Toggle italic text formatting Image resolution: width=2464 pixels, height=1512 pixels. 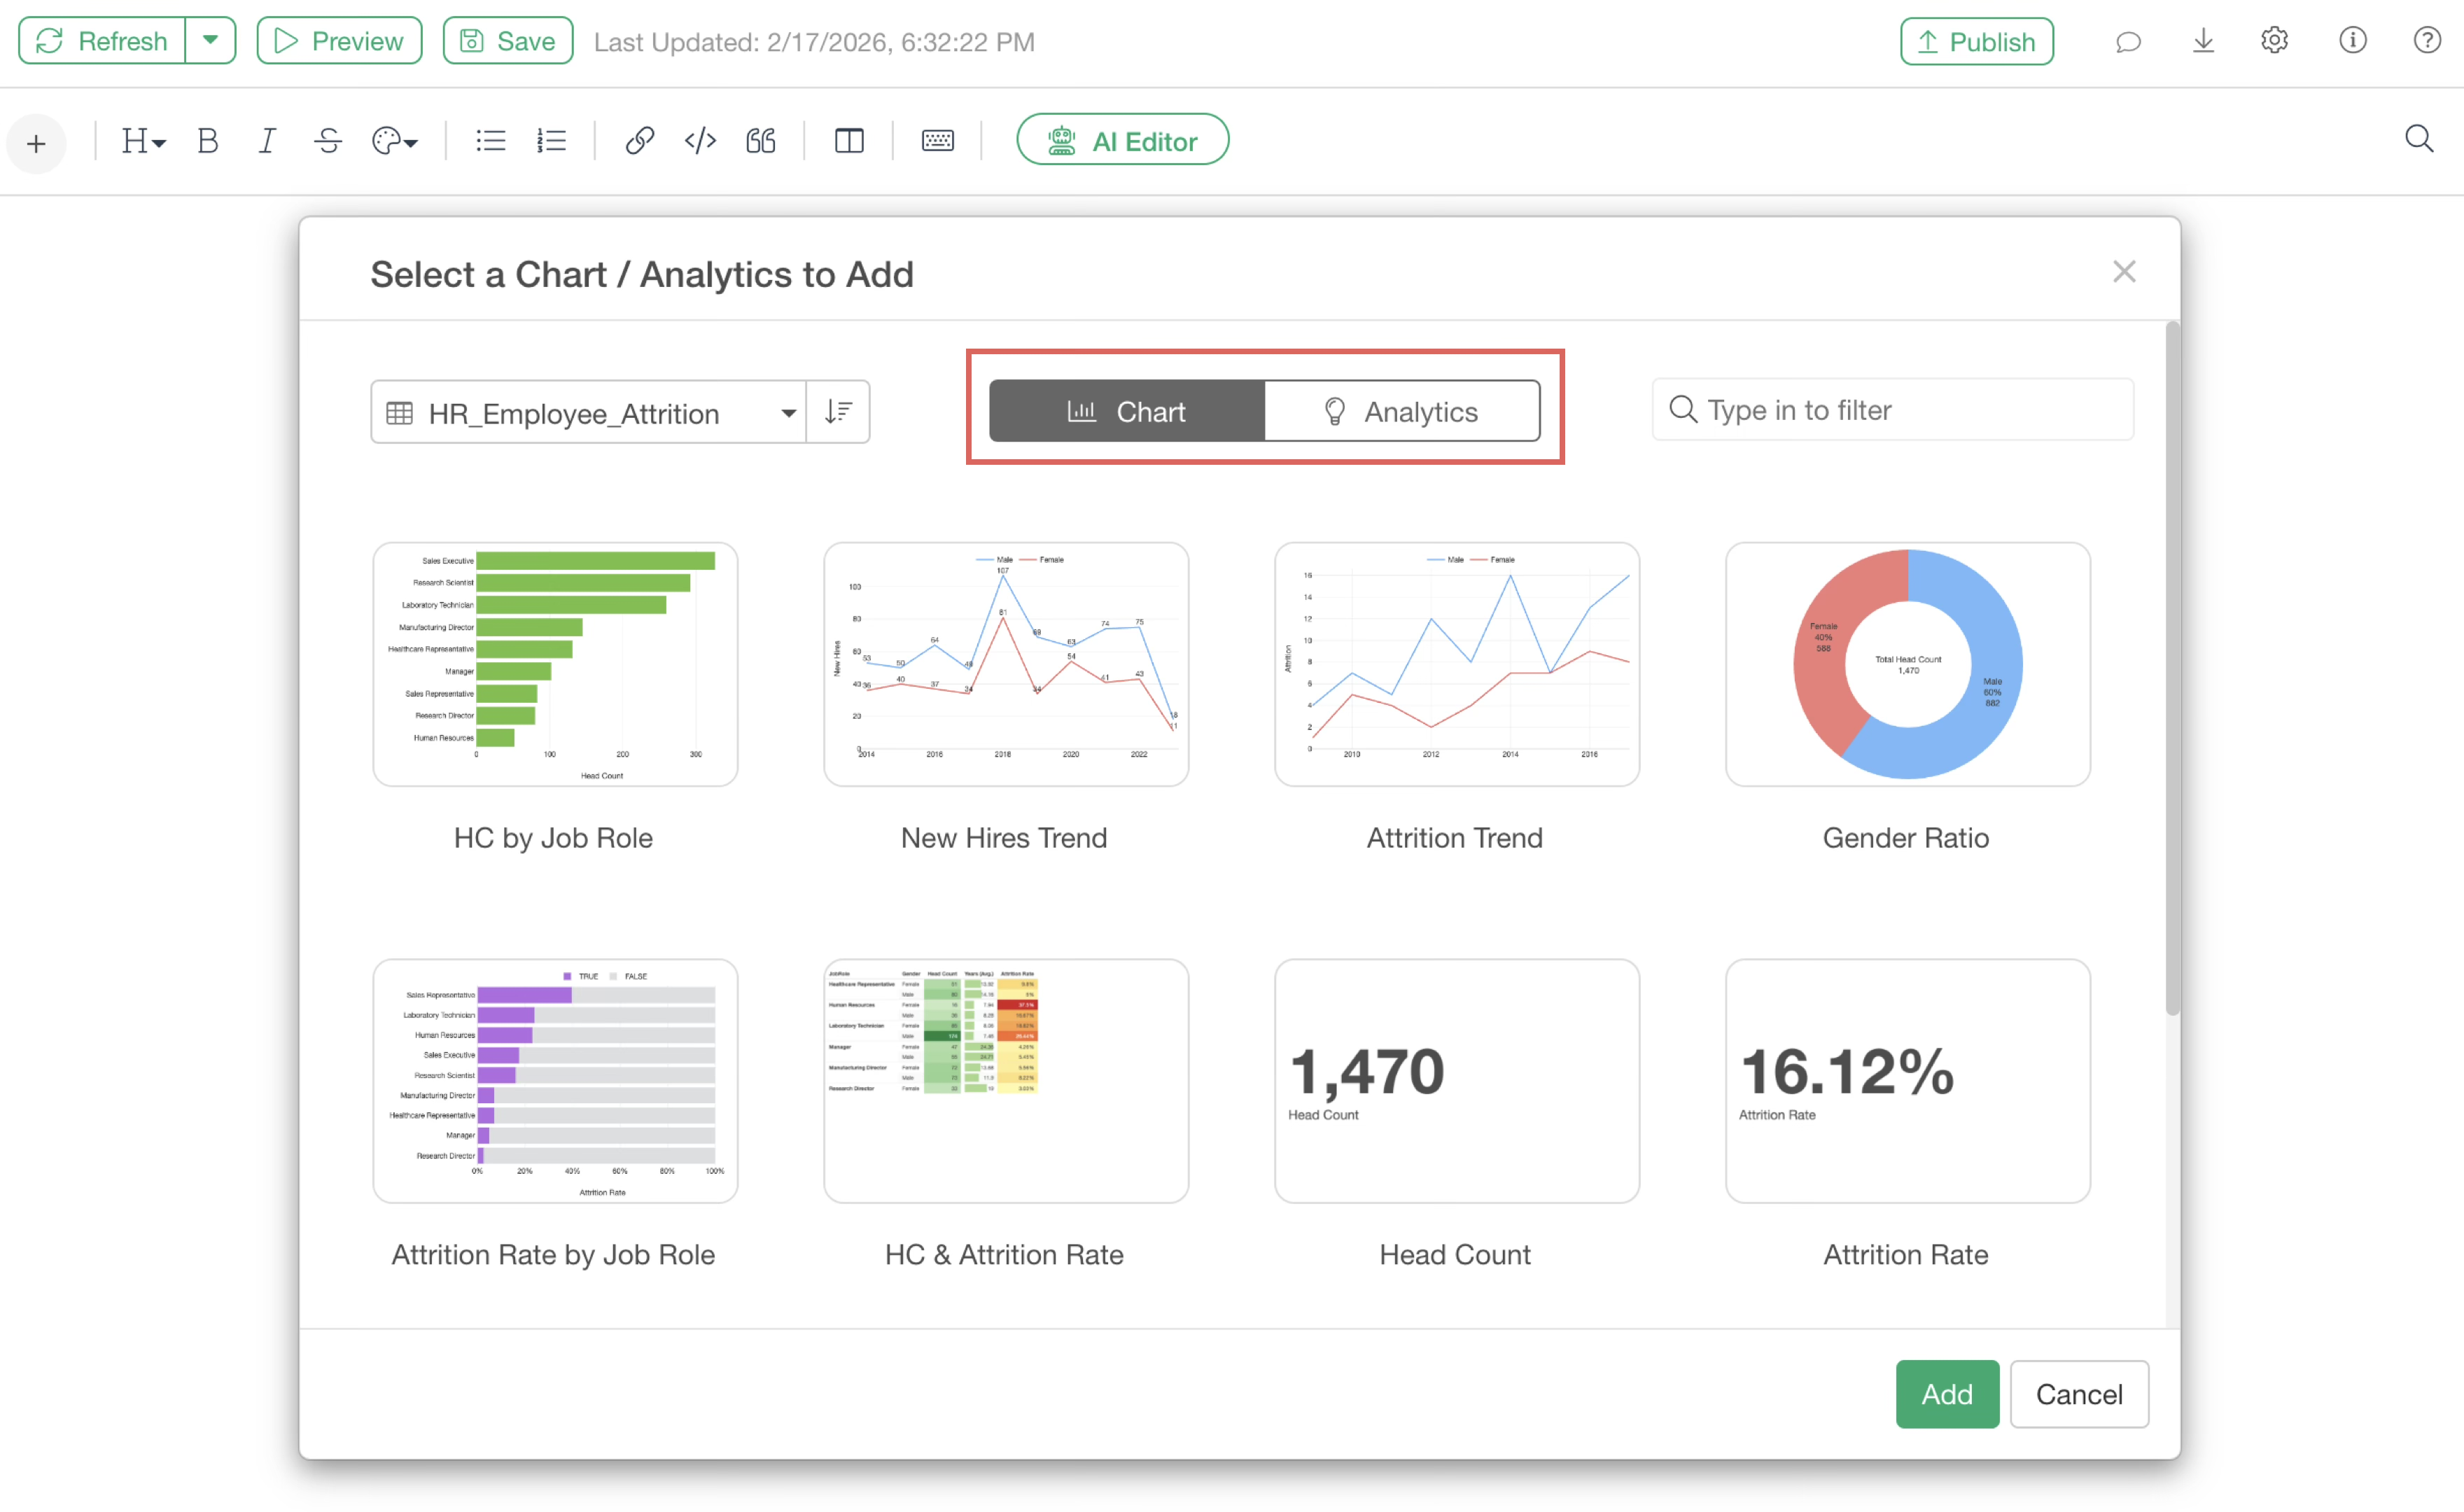click(266, 141)
